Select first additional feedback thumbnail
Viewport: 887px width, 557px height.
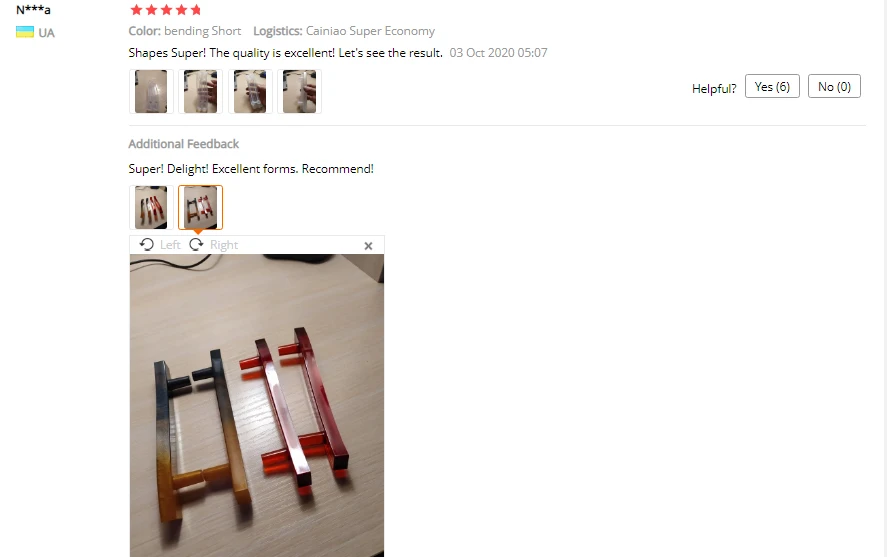[151, 208]
